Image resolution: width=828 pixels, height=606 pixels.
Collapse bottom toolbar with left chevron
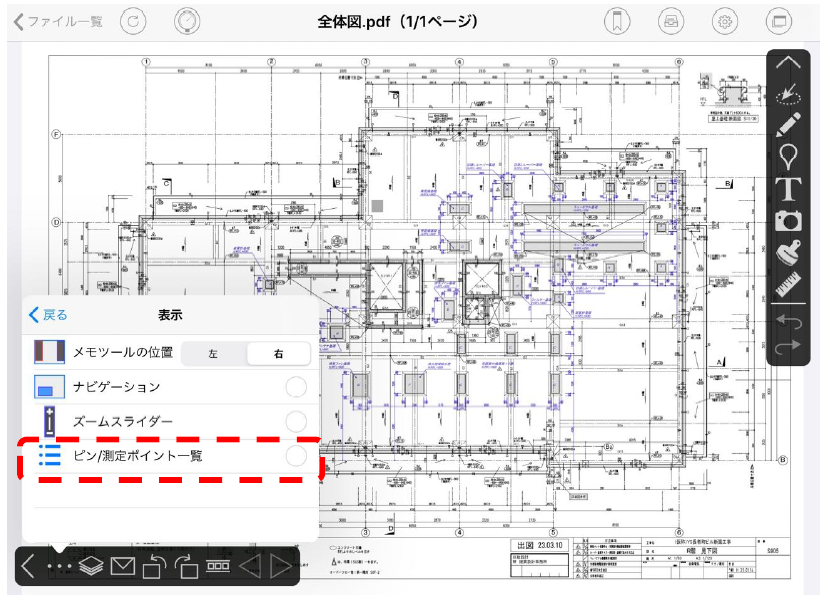(28, 567)
